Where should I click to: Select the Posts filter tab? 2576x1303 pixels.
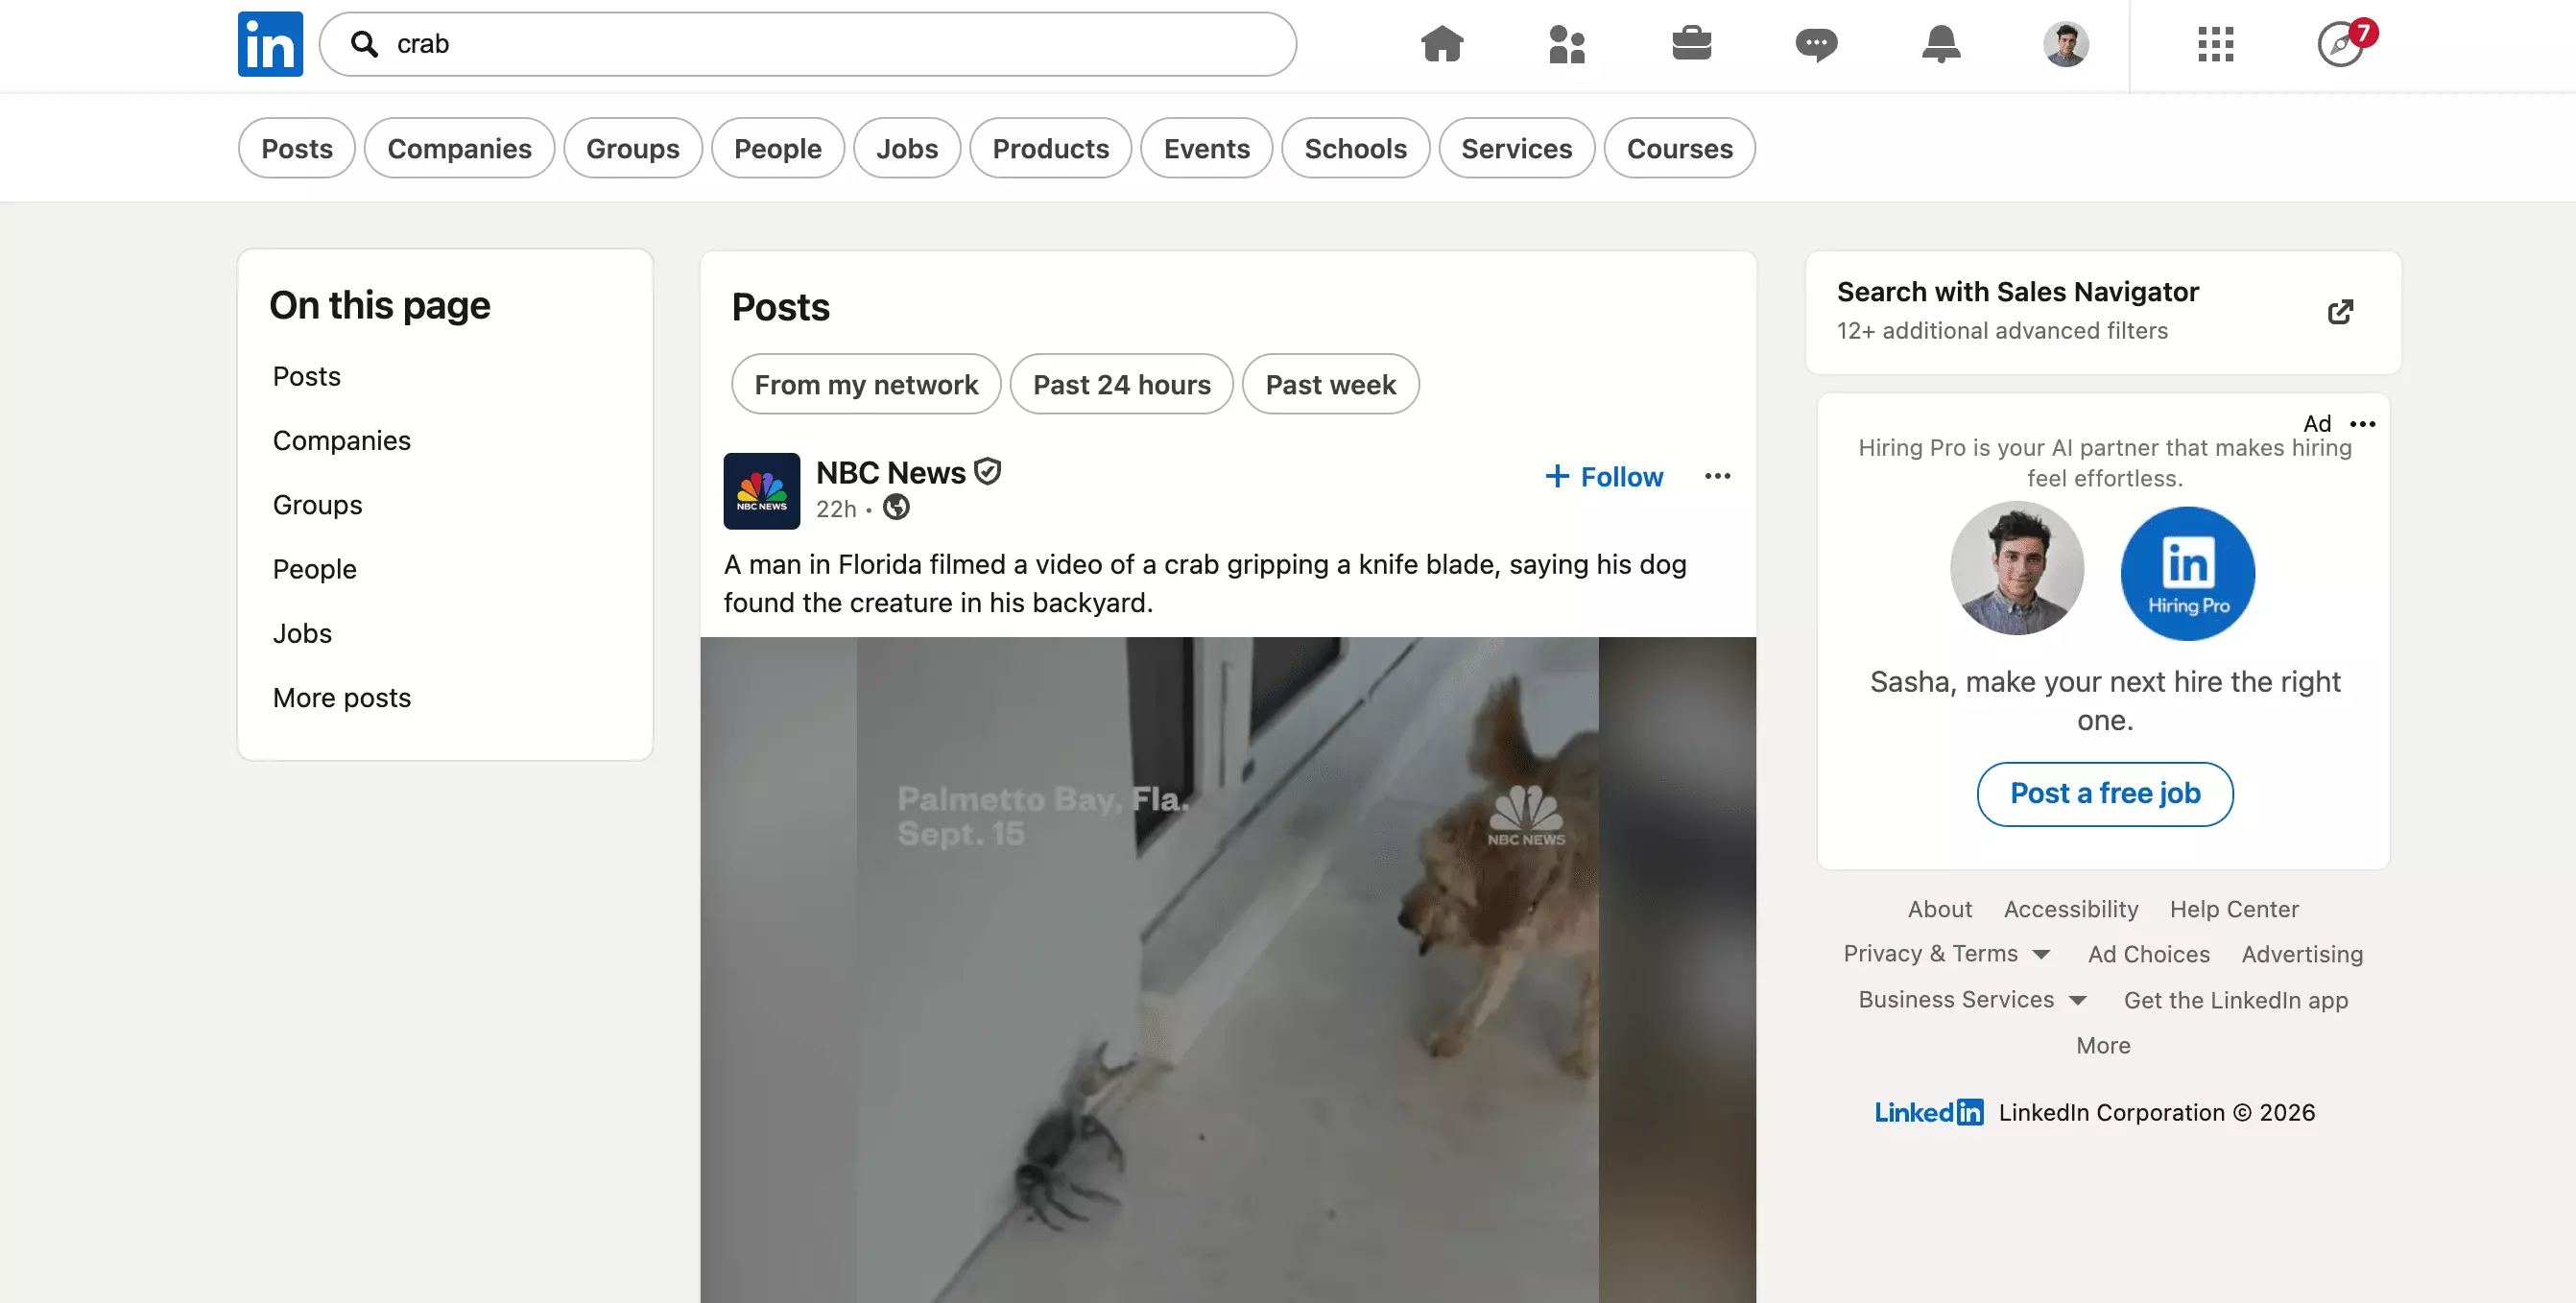(x=297, y=148)
